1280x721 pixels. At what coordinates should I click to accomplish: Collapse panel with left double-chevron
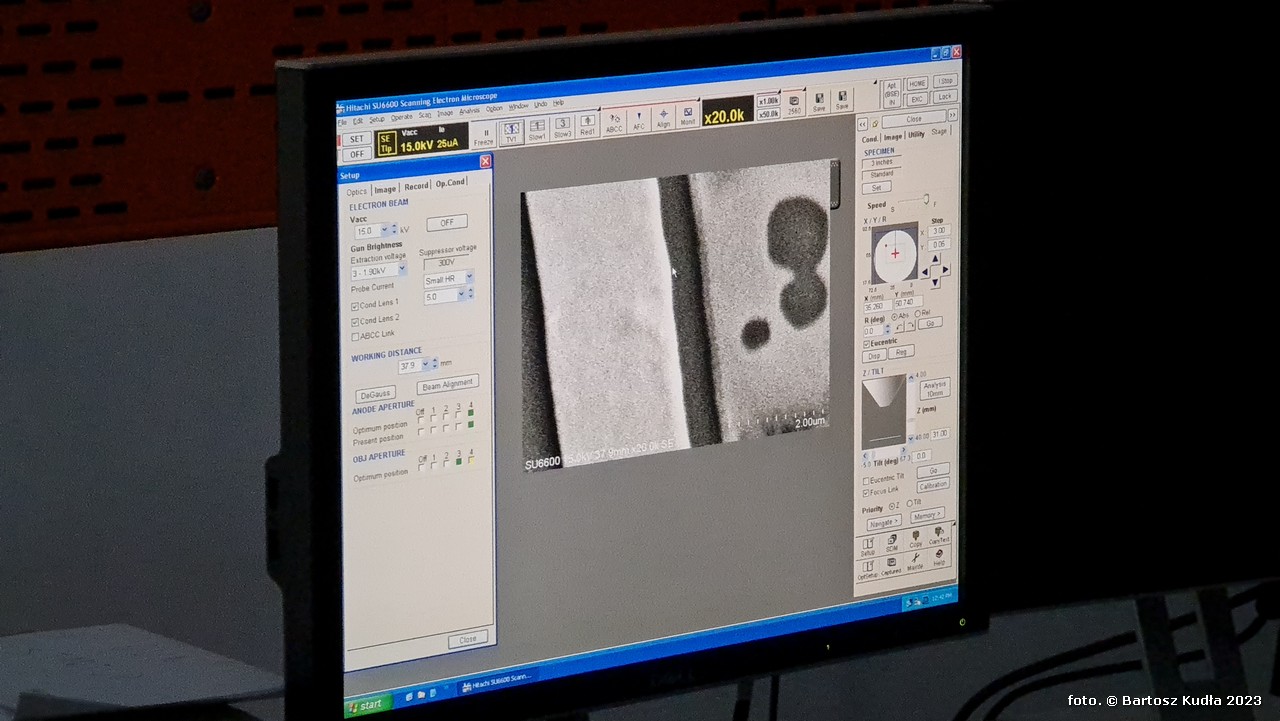[x=862, y=124]
